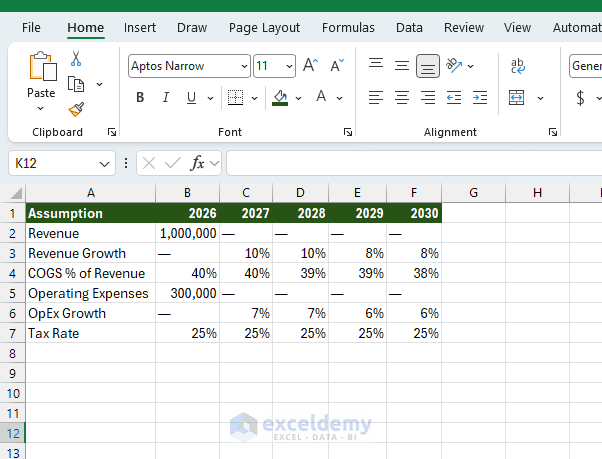
Task: Switch to the Page Layout tab
Action: click(265, 28)
